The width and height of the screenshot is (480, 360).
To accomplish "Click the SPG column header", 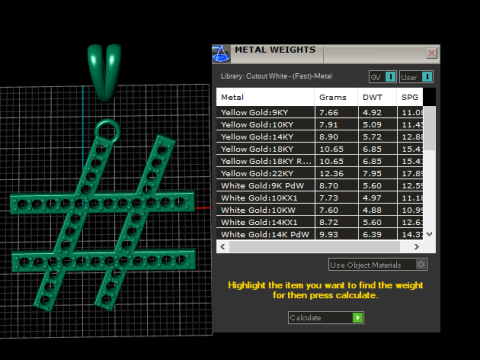I will pyautogui.click(x=410, y=97).
